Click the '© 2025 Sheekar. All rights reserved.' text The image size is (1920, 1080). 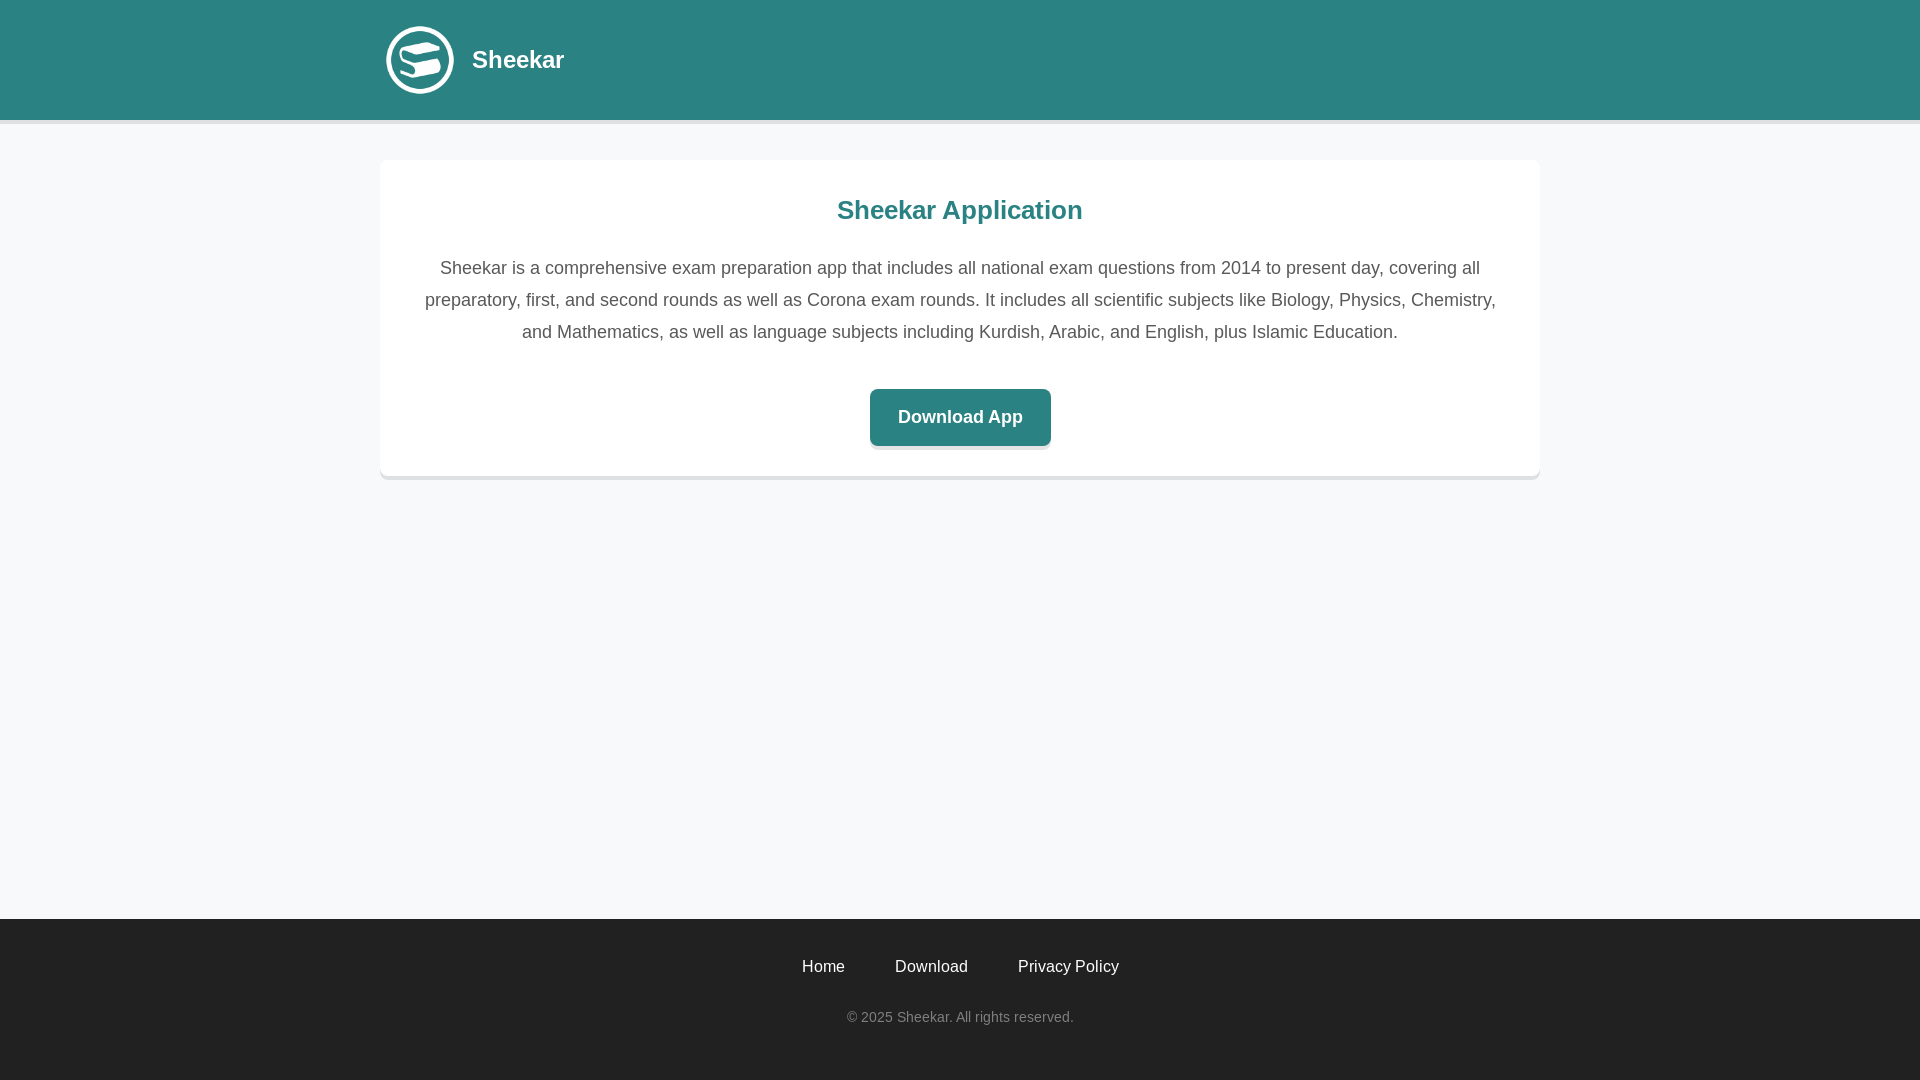(x=960, y=1017)
